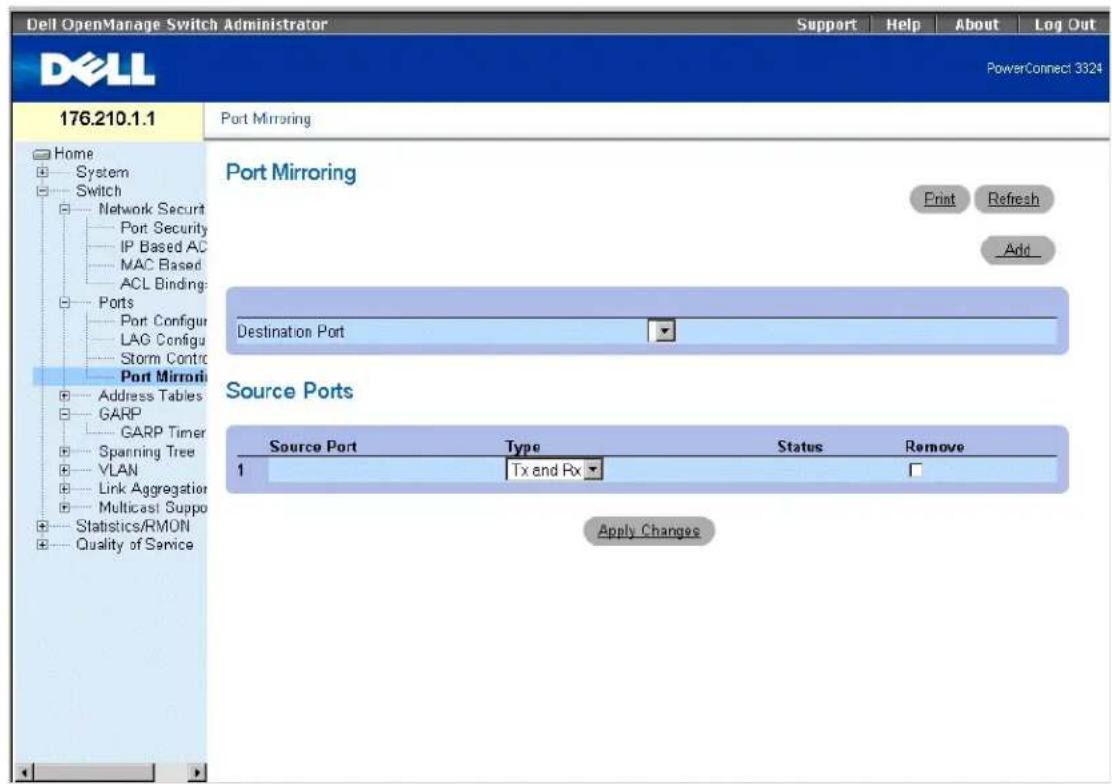Click the Source Port field in row 1
Viewport: 1112px width, 784px height.
(383, 470)
